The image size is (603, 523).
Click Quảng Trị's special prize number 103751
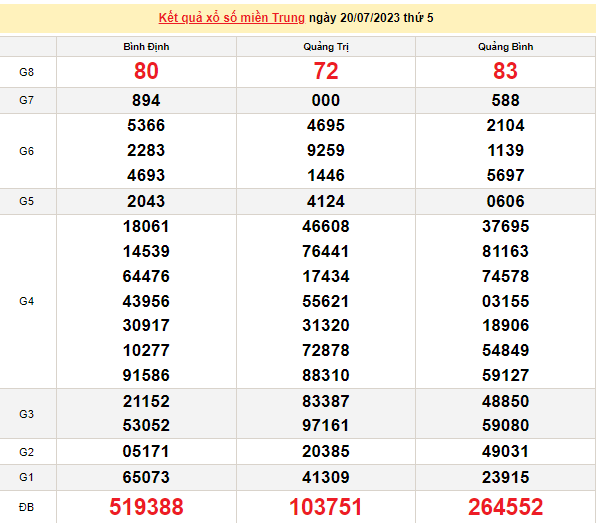326,506
